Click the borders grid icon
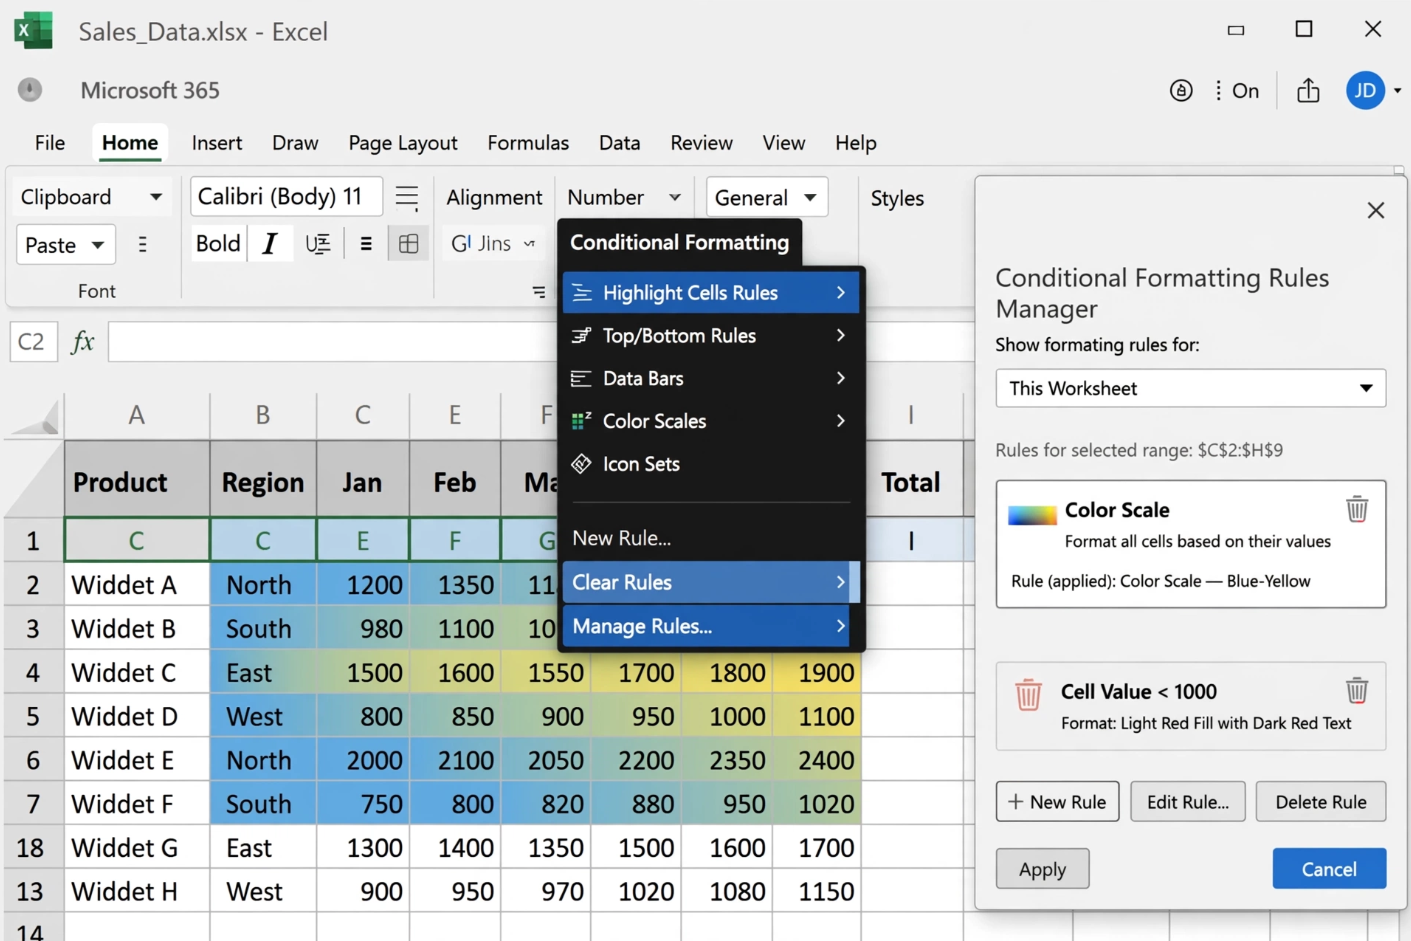This screenshot has width=1411, height=941. (x=409, y=244)
